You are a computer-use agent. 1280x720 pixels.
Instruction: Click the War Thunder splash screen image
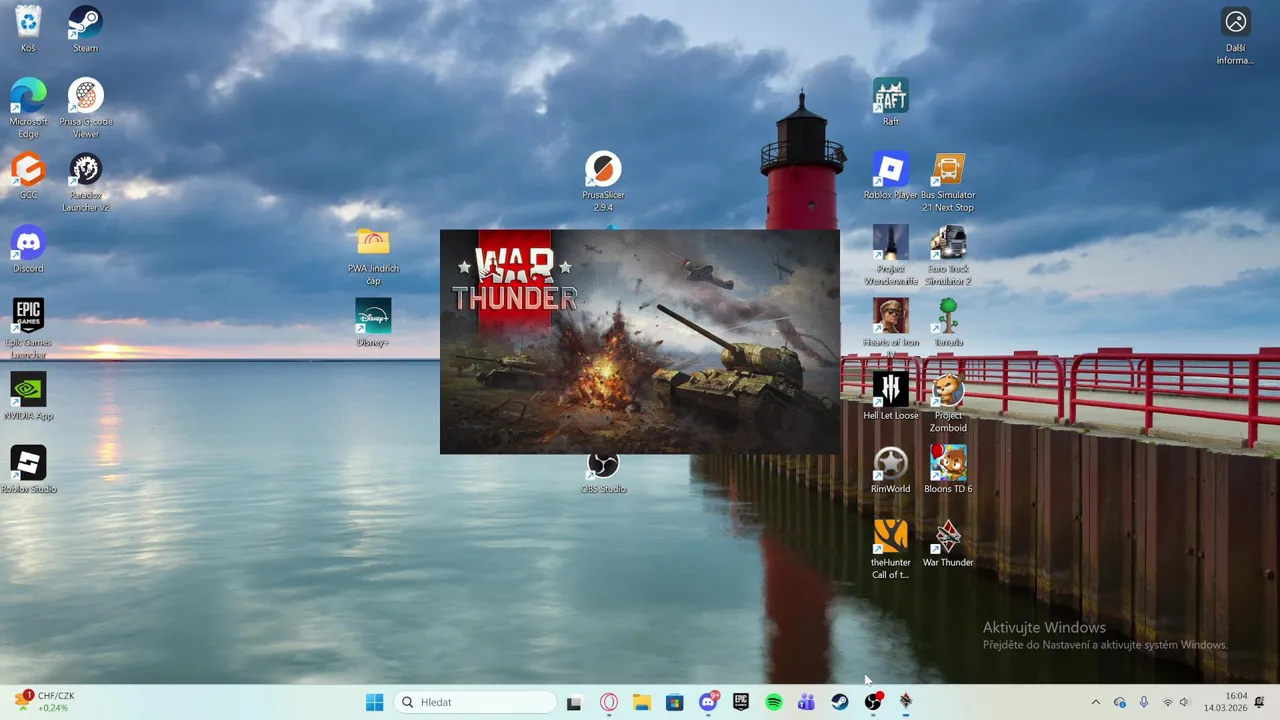point(640,342)
